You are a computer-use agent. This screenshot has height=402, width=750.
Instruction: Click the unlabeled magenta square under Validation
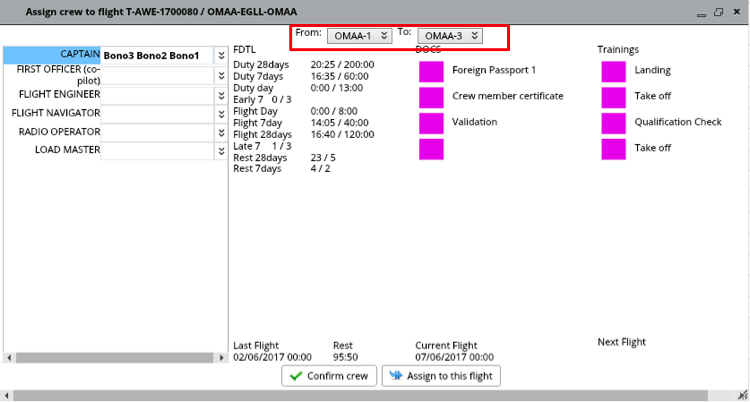click(x=430, y=149)
